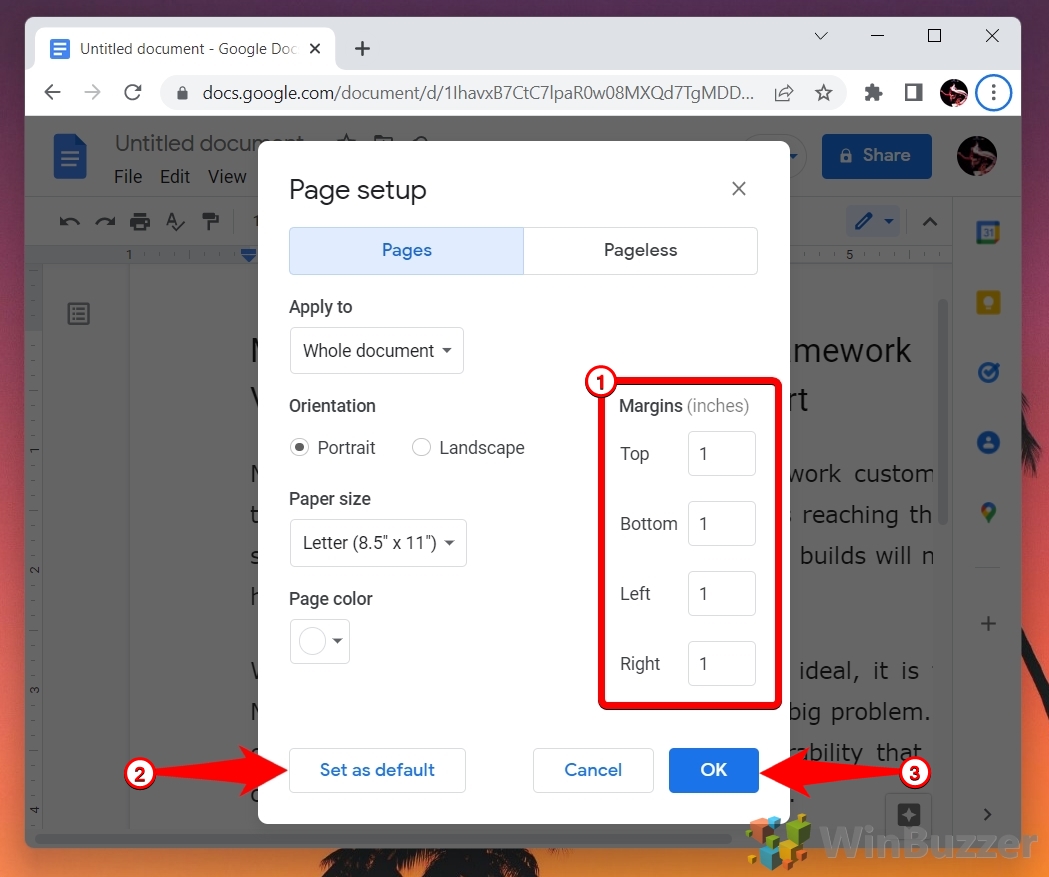
Task: Open the tab search chevron
Action: [x=821, y=35]
